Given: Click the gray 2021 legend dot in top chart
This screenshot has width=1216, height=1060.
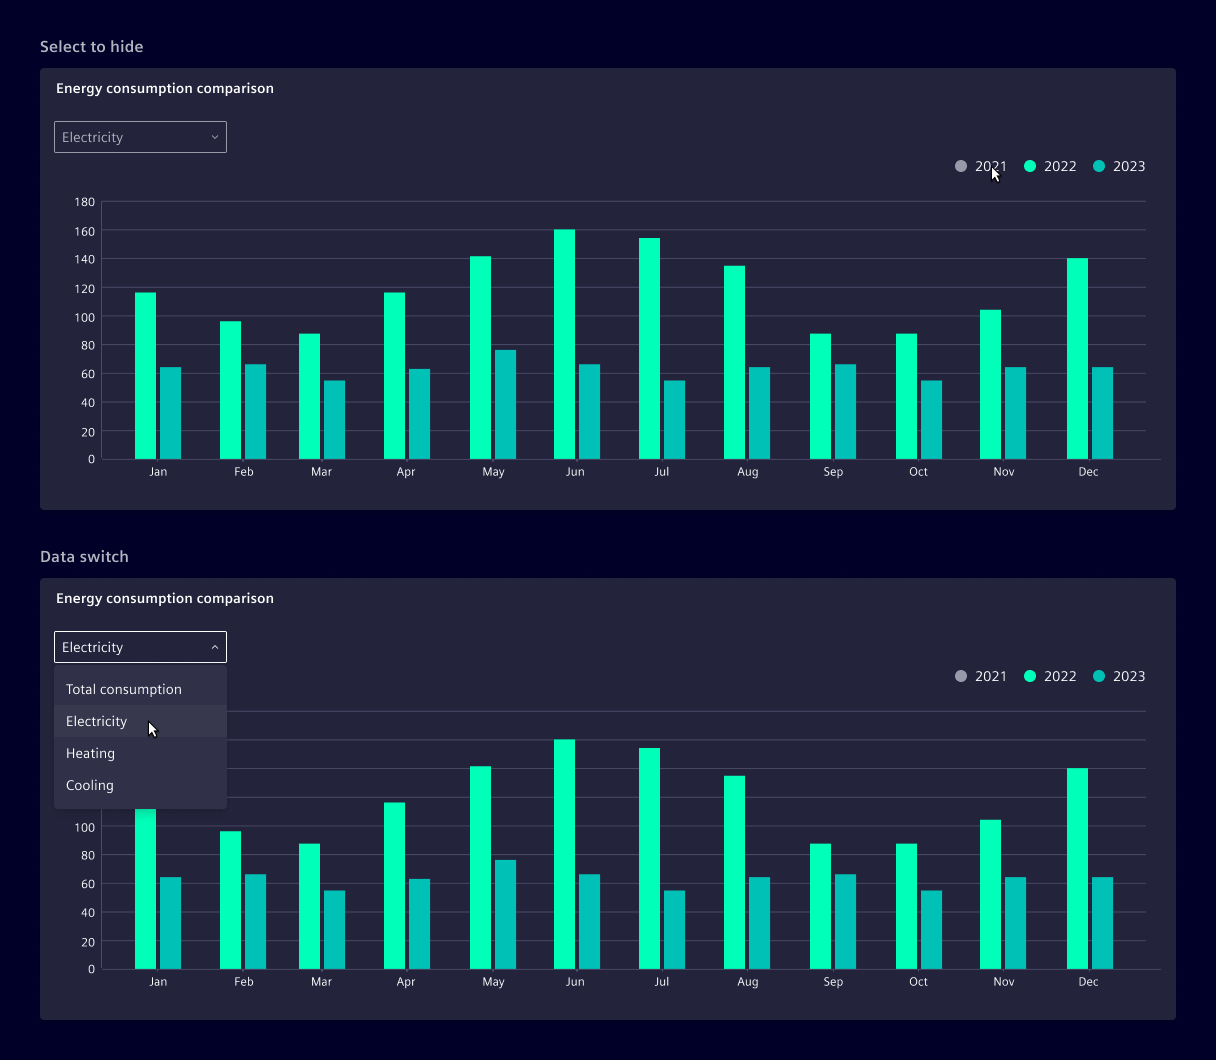Looking at the screenshot, I should click(x=960, y=166).
